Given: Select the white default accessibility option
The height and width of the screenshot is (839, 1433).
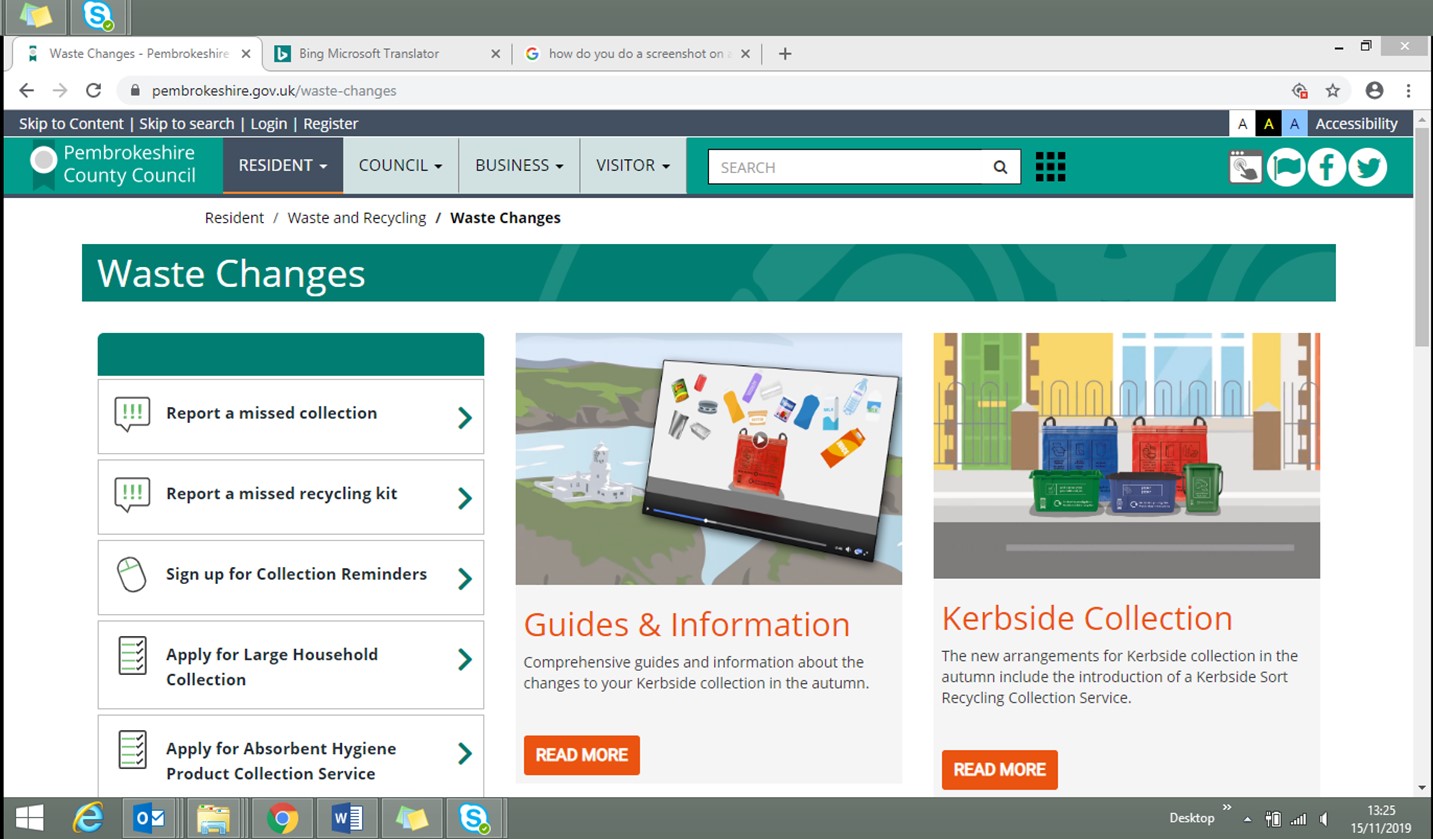Looking at the screenshot, I should point(1242,123).
